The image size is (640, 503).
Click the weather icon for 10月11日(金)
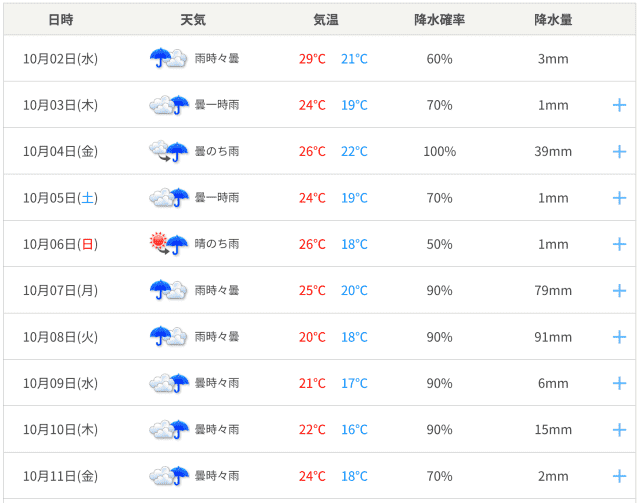(168, 475)
